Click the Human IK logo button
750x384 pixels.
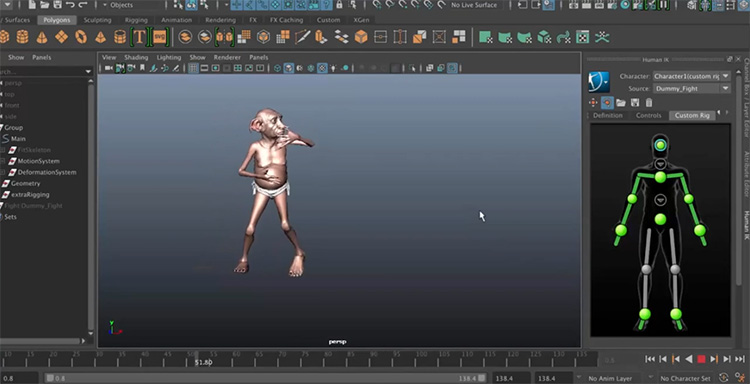pyautogui.click(x=599, y=82)
